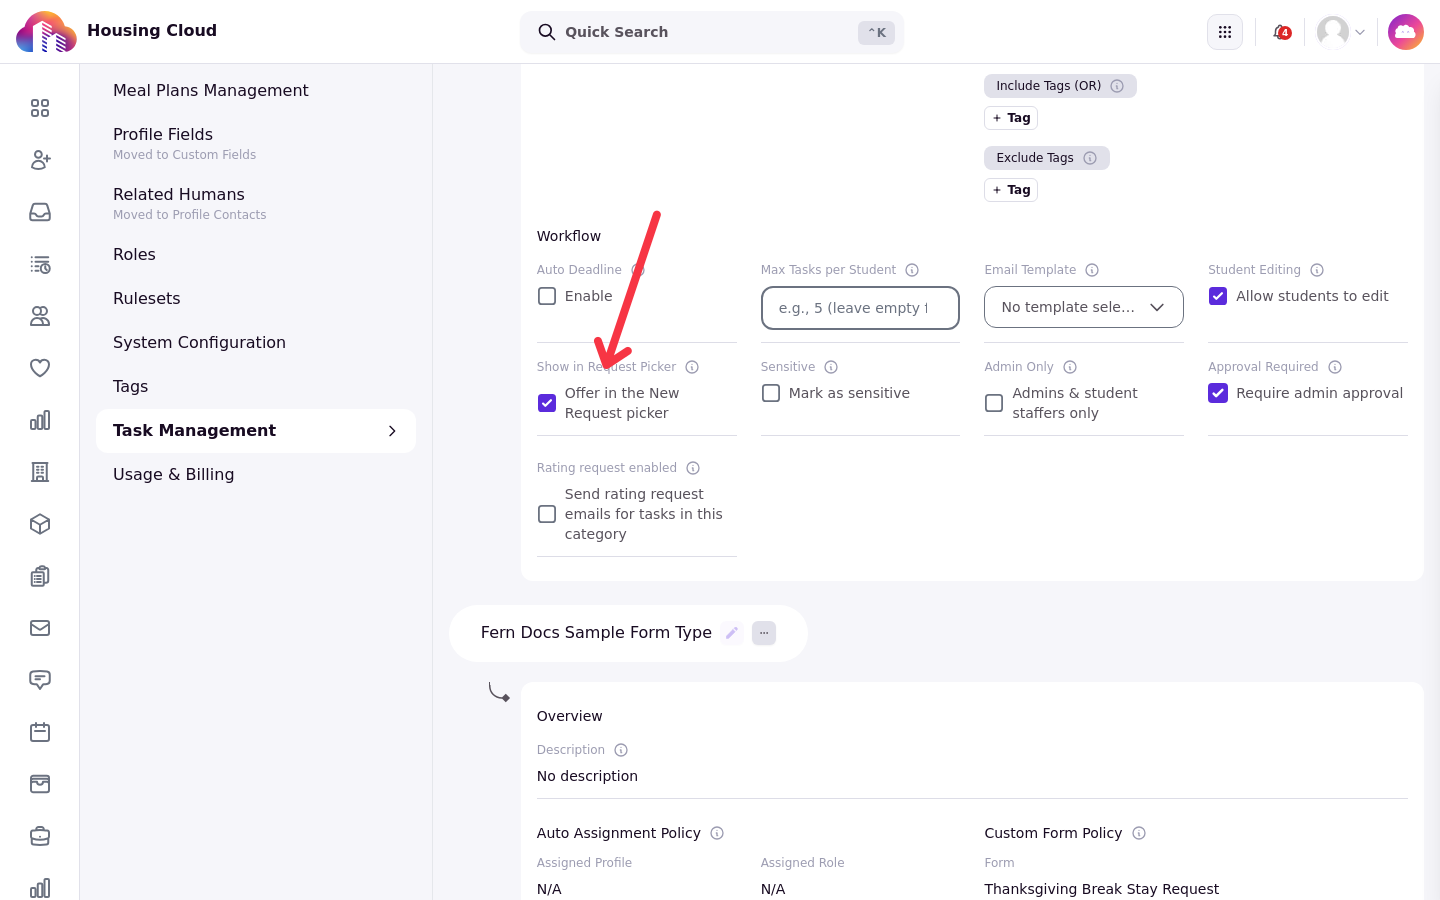Uncheck Offer in the New Request picker

pos(547,403)
